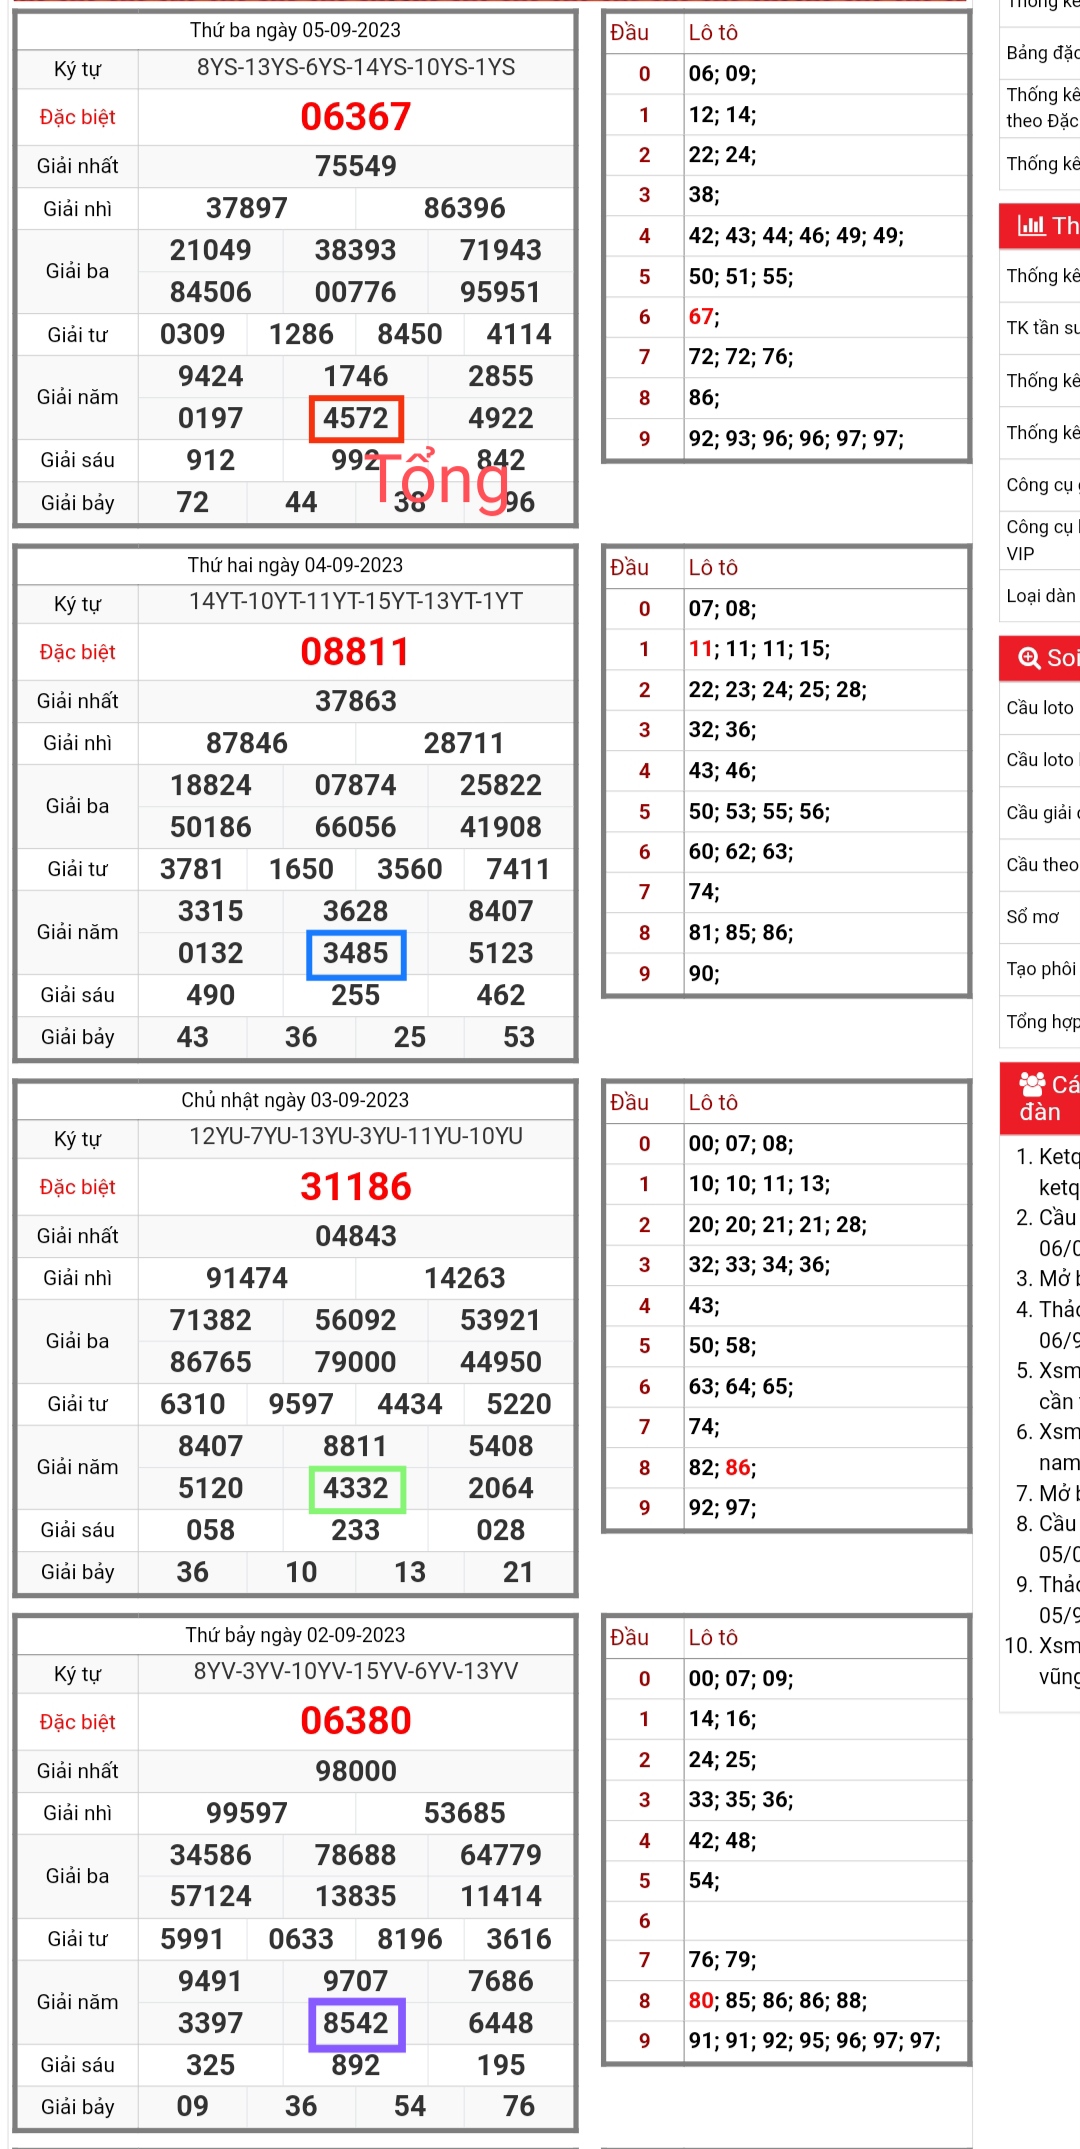The width and height of the screenshot is (1080, 2149).
Task: Click the special prize number 31186
Action: (x=356, y=1187)
